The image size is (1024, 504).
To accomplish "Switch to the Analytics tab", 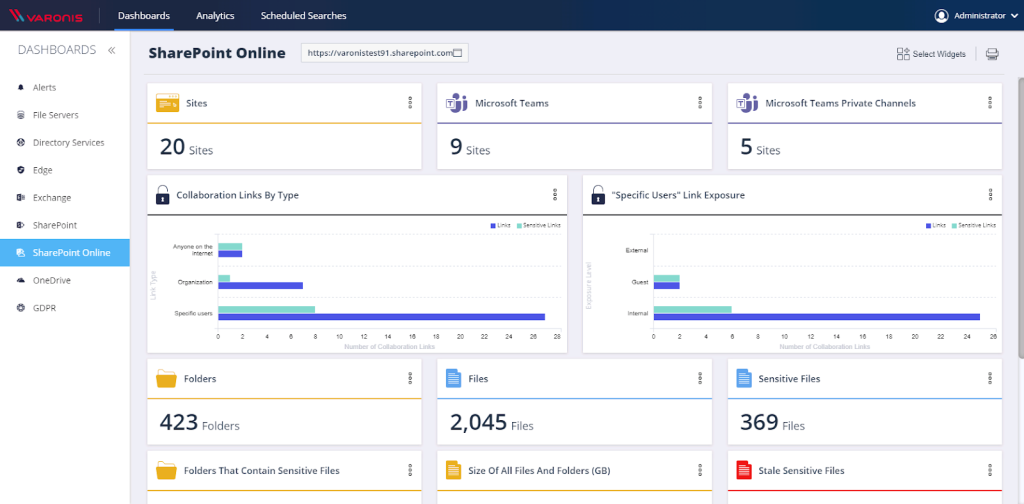I will pos(215,16).
